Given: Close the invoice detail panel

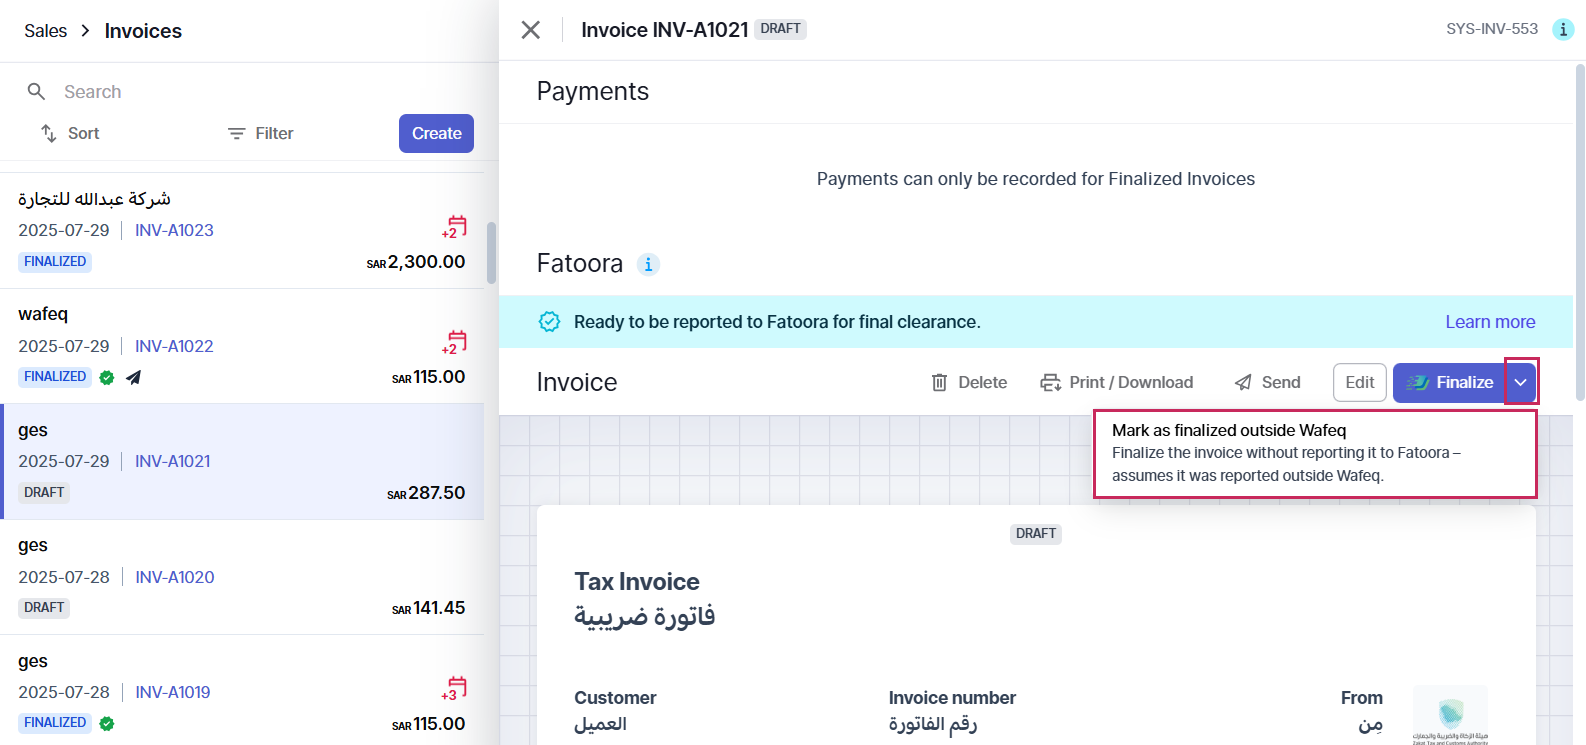Looking at the screenshot, I should click(531, 30).
